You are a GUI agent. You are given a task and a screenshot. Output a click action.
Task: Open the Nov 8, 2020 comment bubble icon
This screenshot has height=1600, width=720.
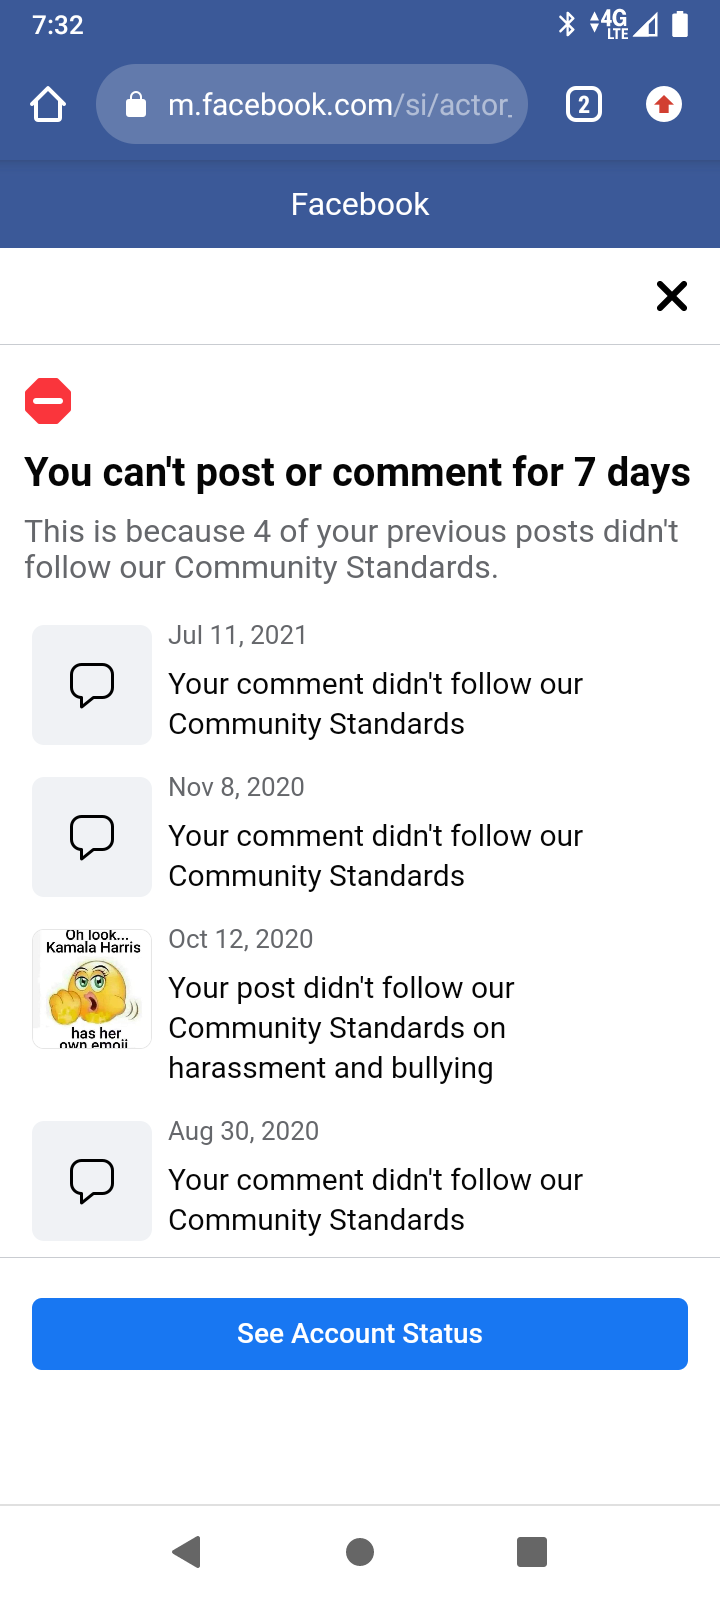tap(92, 837)
